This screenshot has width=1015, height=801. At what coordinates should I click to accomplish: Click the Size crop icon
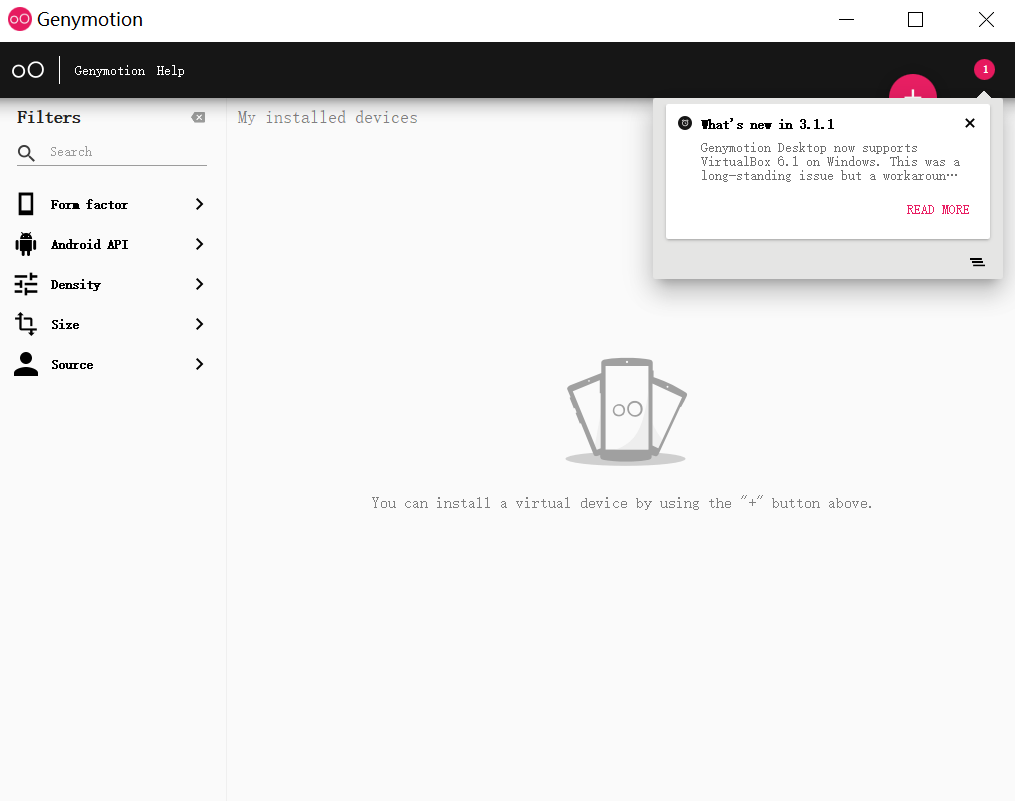(x=26, y=324)
